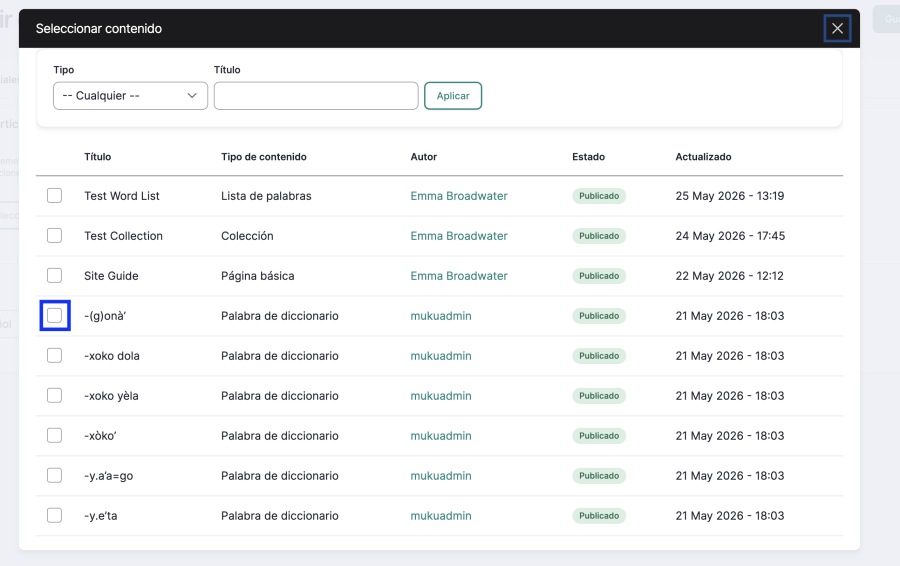This screenshot has height=566, width=900.
Task: Click Palabra de diccionario in -y.e'ta row
Action: (x=280, y=516)
